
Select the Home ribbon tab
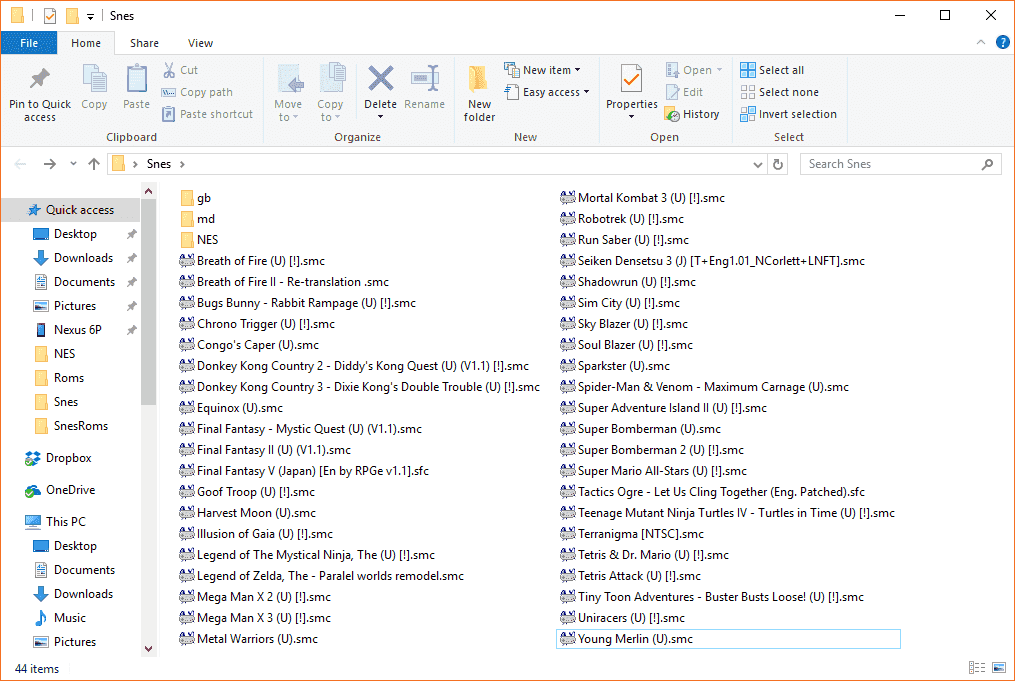point(85,43)
